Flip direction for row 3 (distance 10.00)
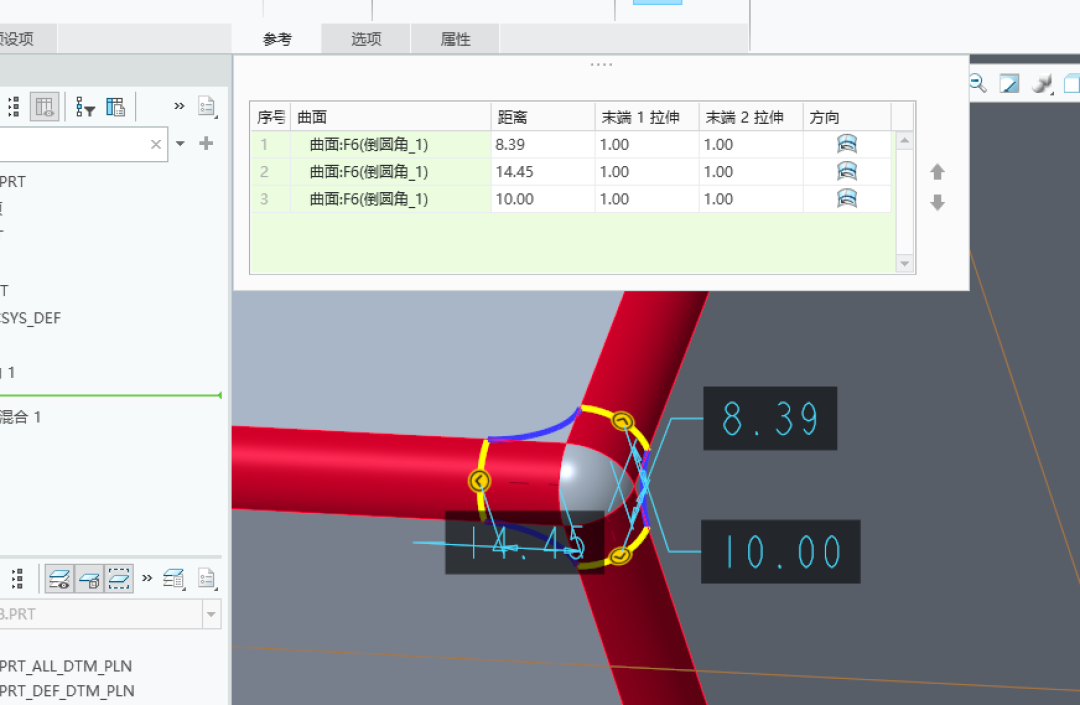 [x=847, y=199]
